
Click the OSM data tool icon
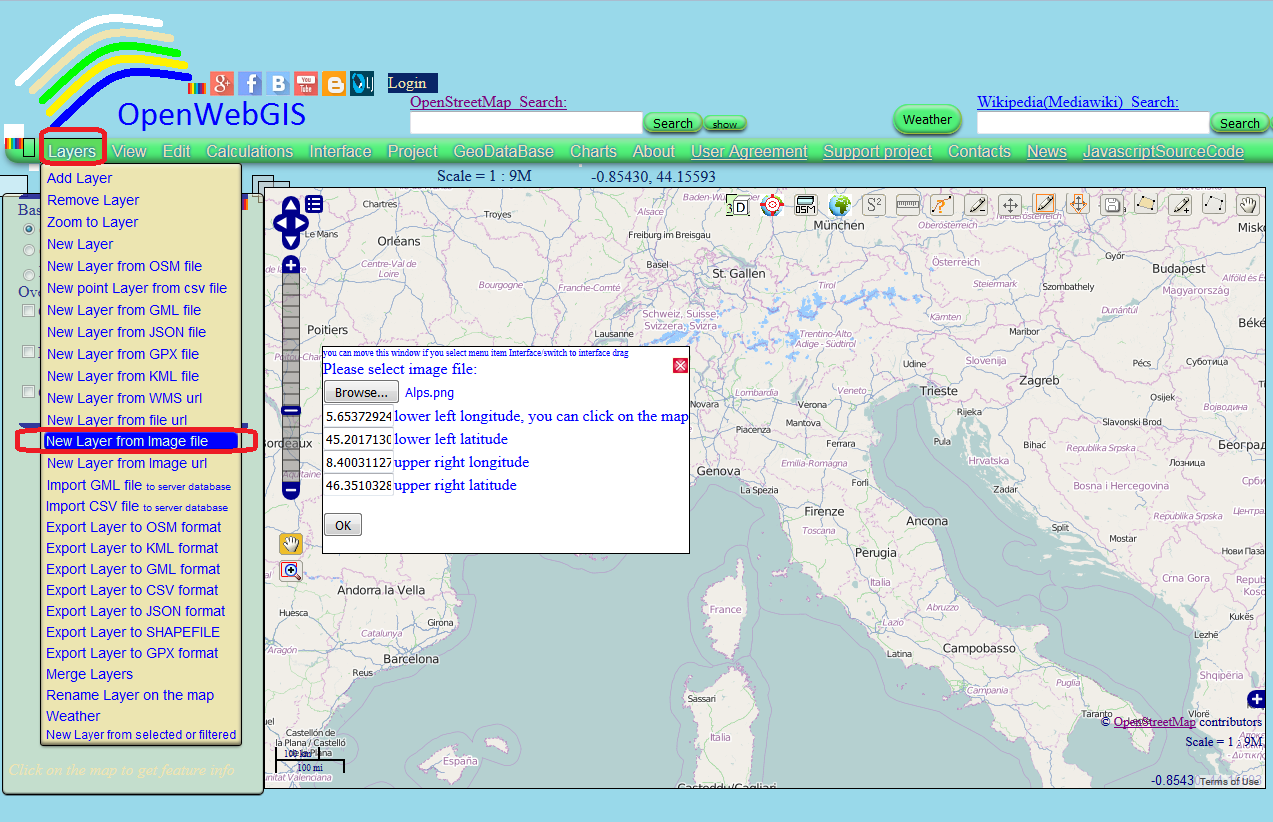tap(805, 205)
